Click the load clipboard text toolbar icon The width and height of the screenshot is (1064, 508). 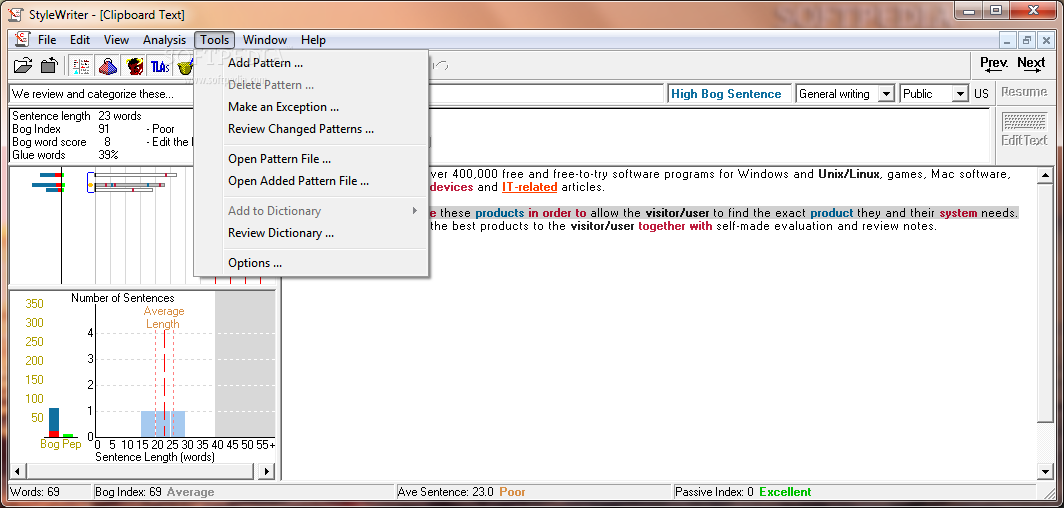point(49,66)
